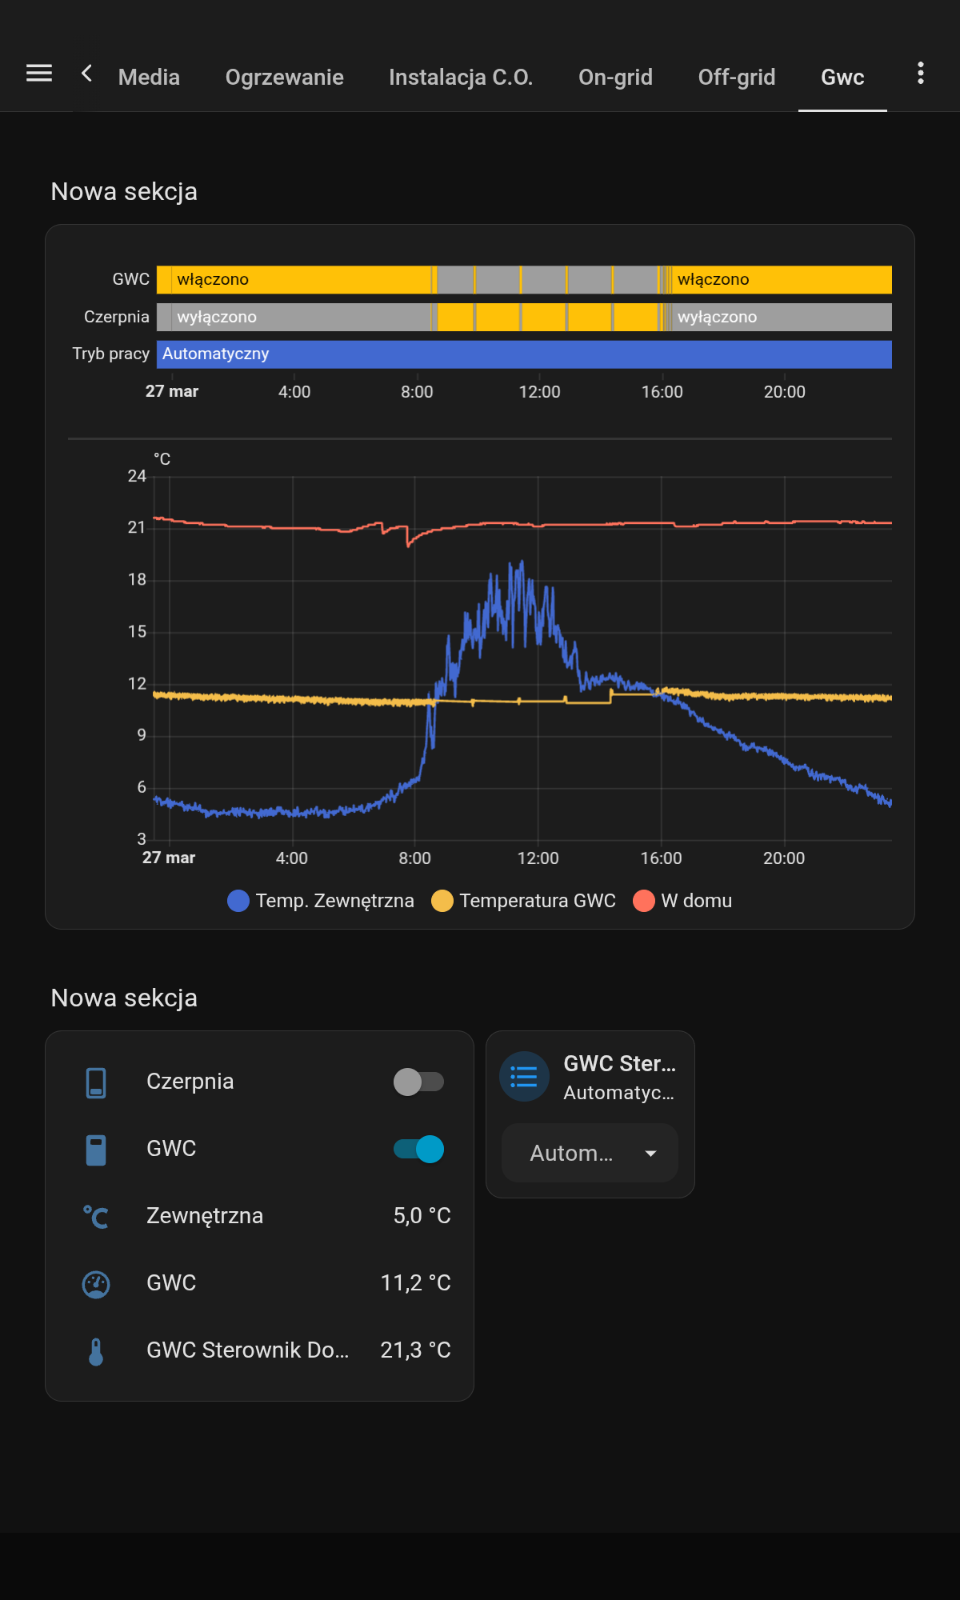Switch to the Off-grid tab
960x1600 pixels.
tap(736, 77)
